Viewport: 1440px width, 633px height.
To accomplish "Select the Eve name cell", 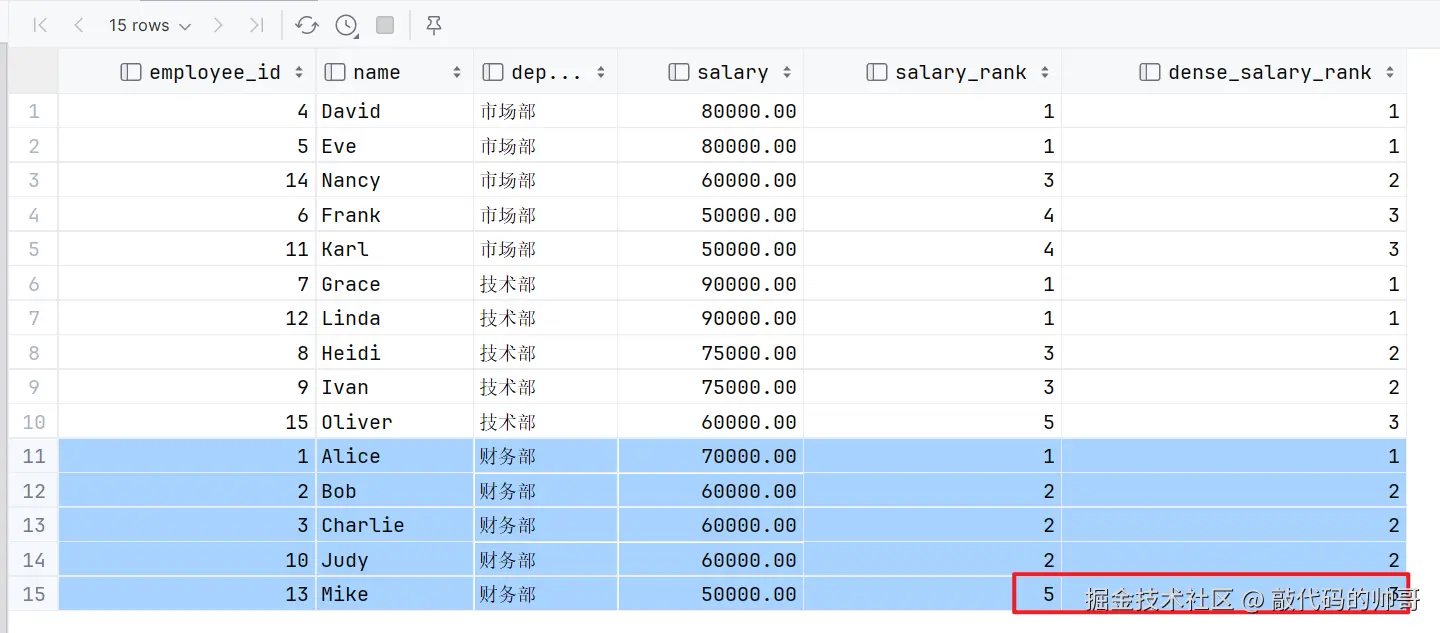I will (x=395, y=146).
